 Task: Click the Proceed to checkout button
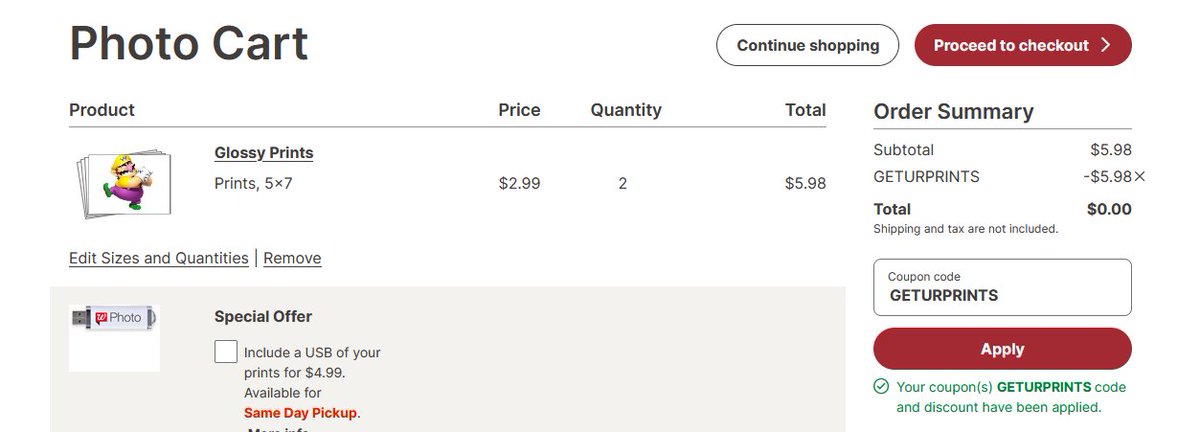pyautogui.click(x=1023, y=45)
